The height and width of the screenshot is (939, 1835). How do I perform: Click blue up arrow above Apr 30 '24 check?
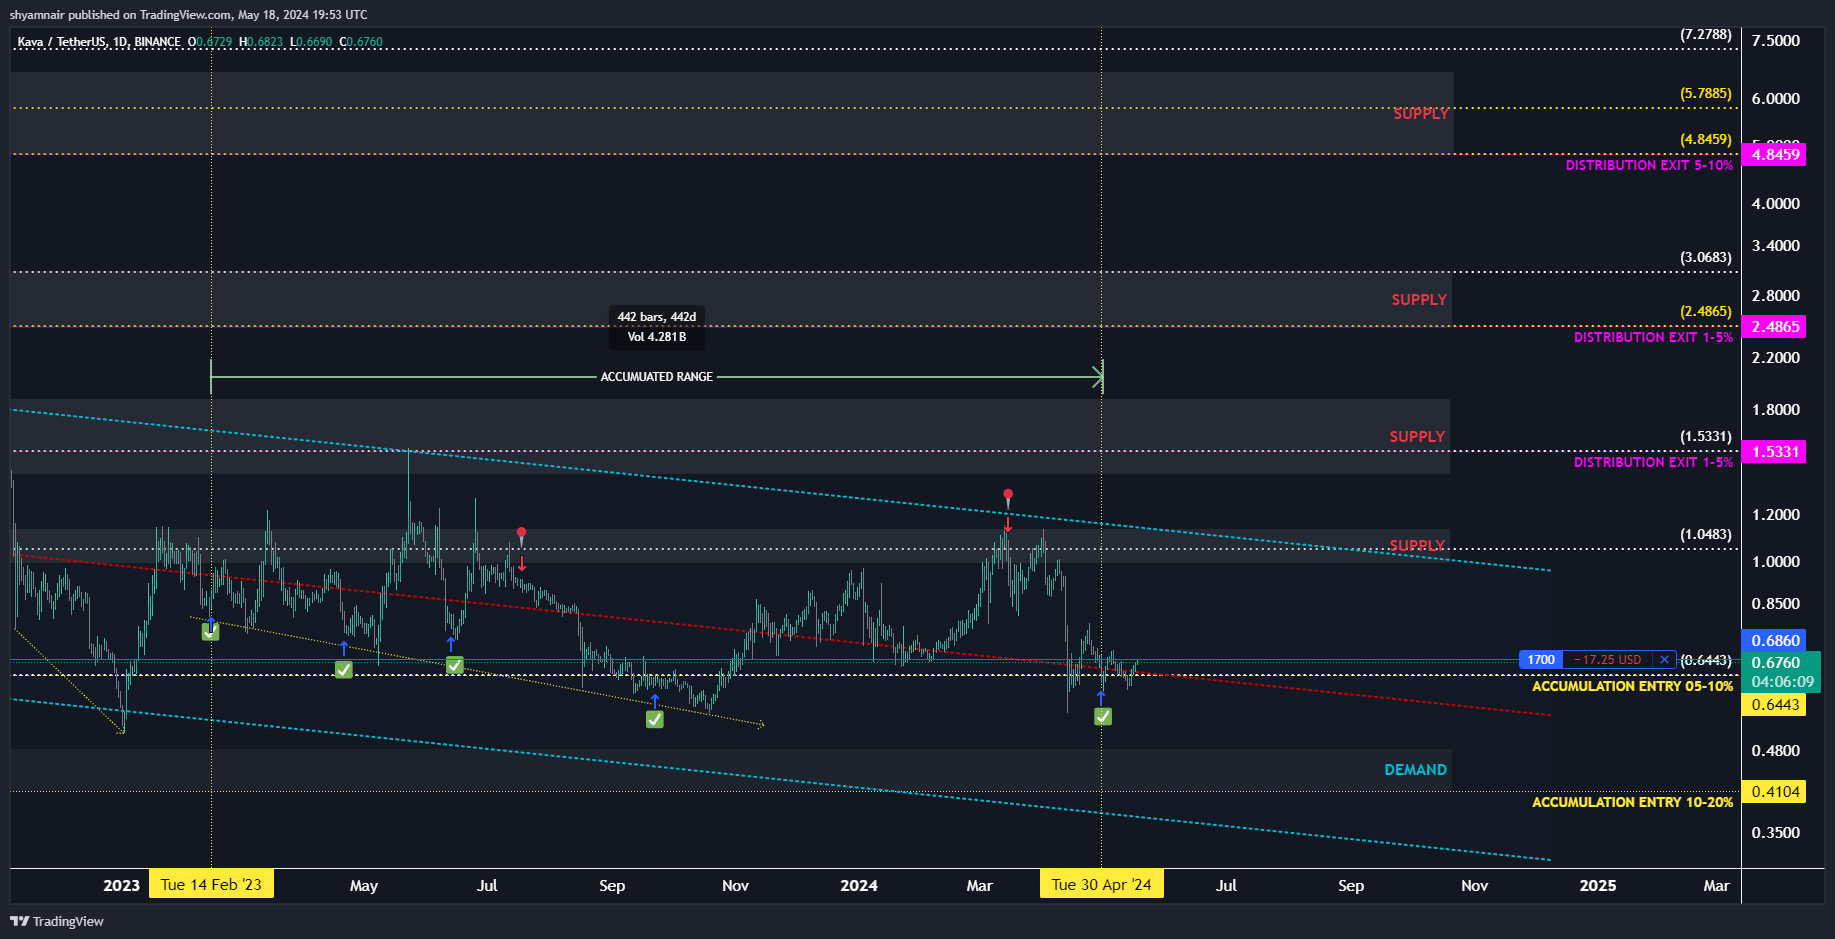pyautogui.click(x=1101, y=697)
